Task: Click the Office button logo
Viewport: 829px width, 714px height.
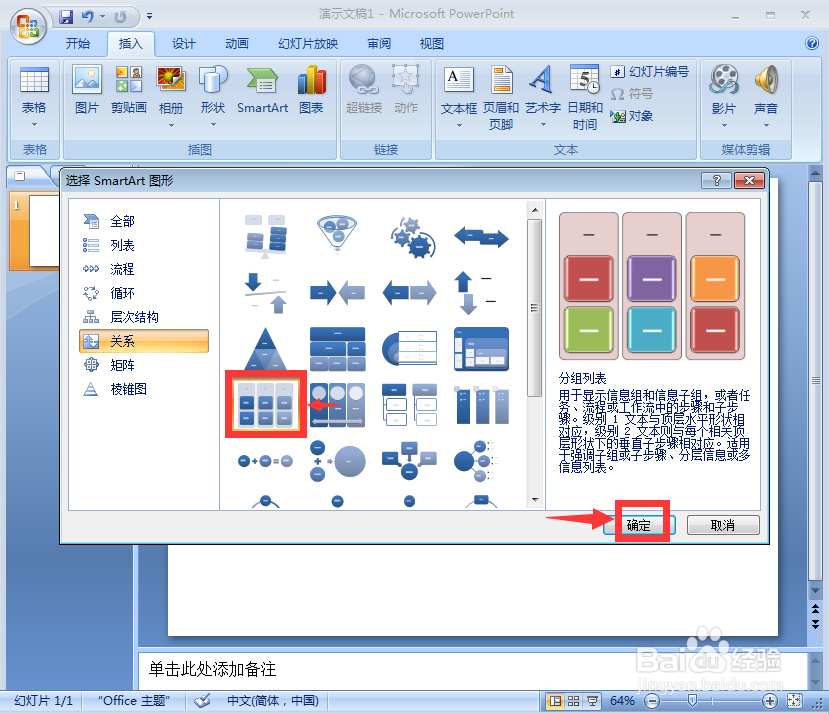Action: point(28,25)
